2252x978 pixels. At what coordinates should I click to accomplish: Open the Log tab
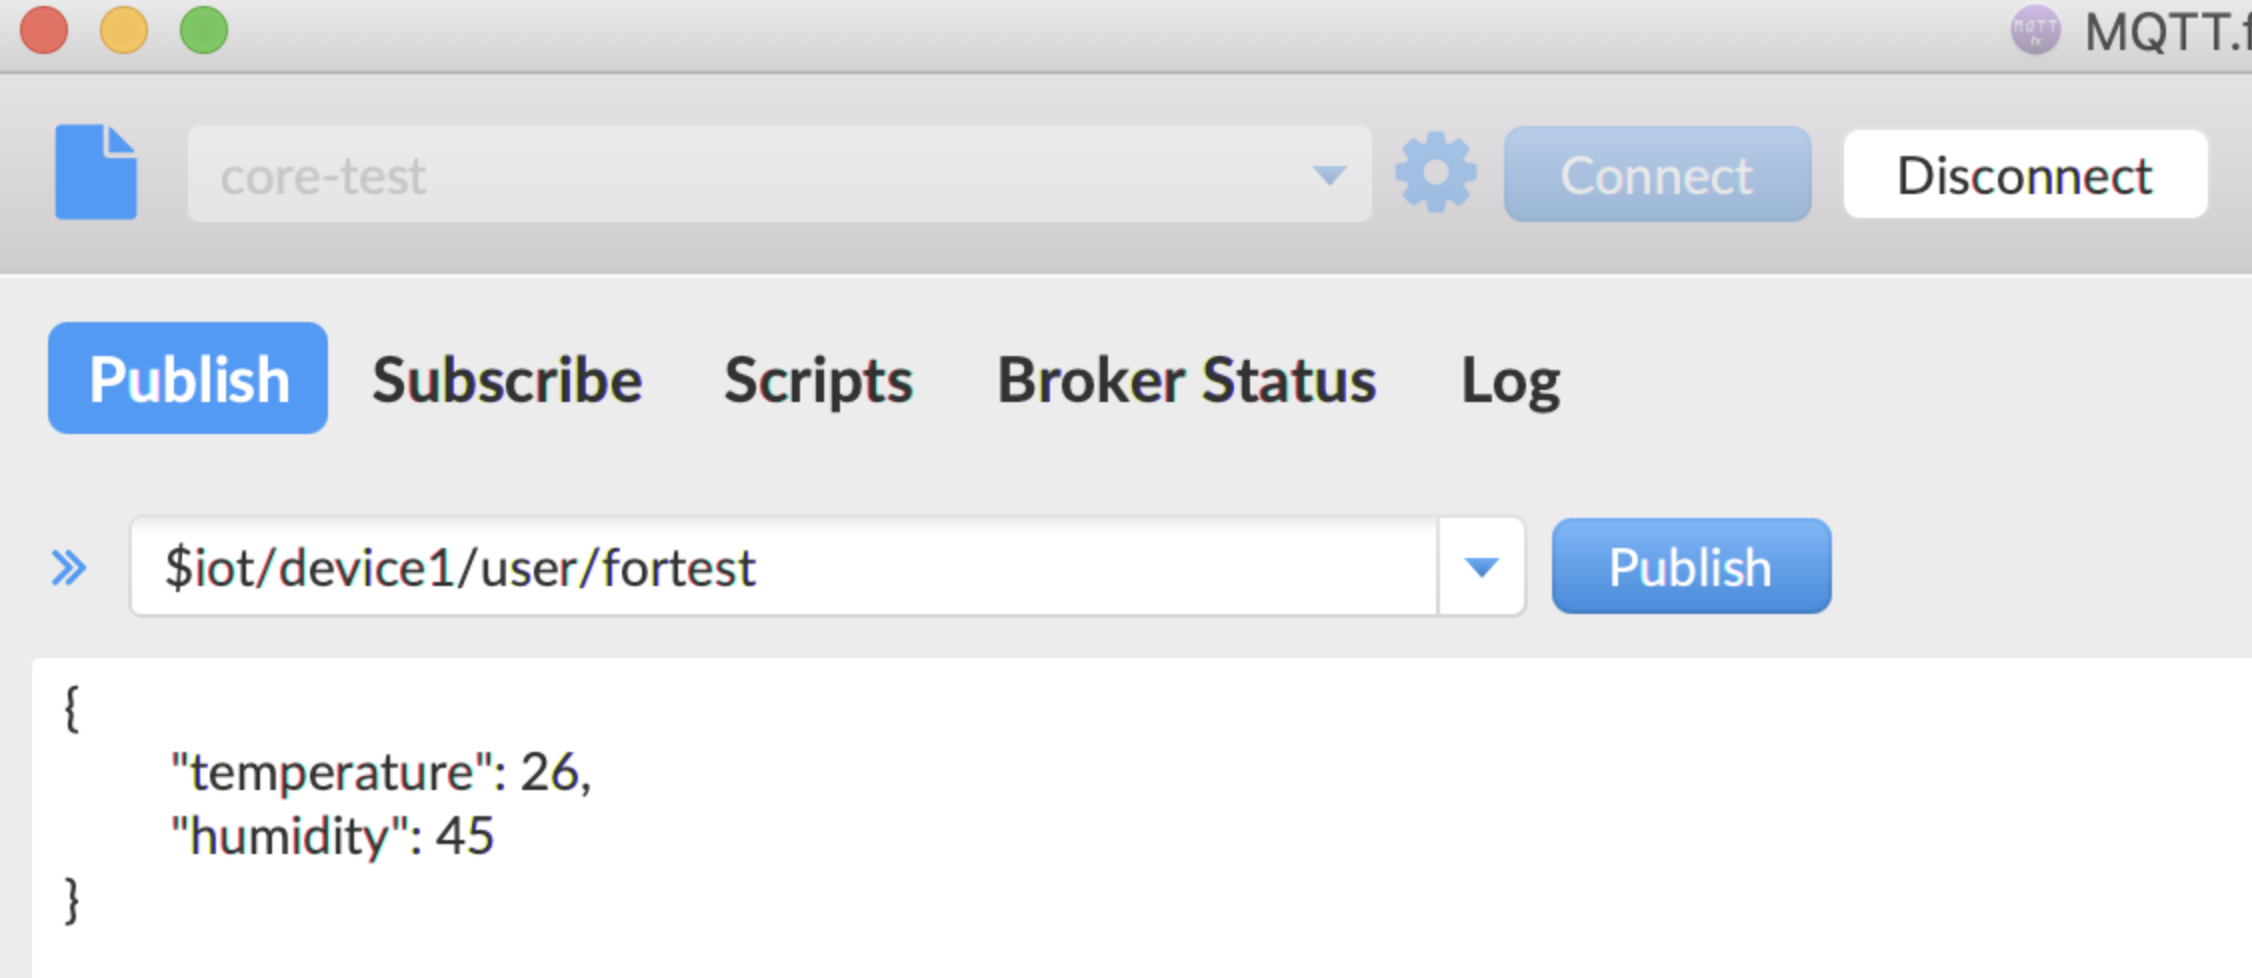[x=1510, y=381]
